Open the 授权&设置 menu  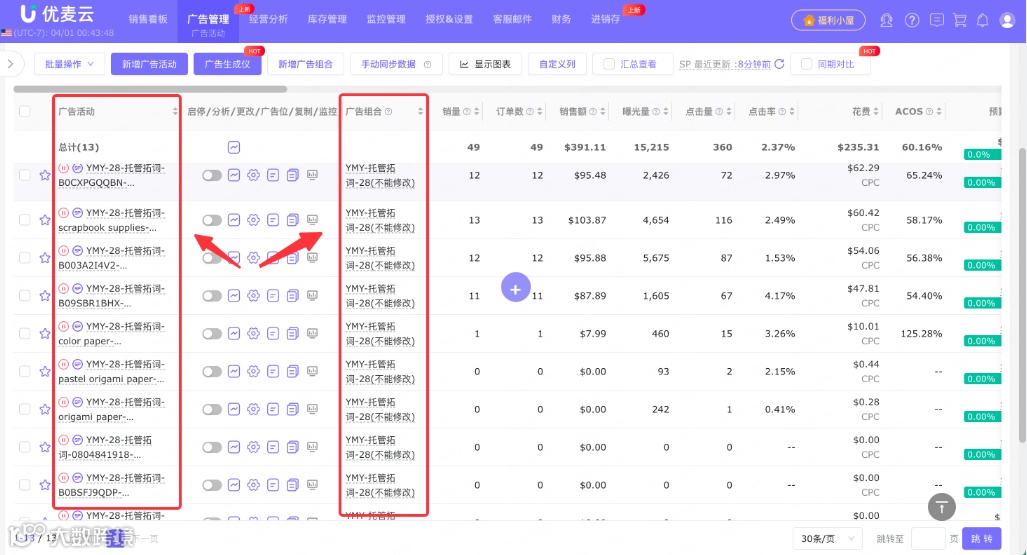coord(449,20)
